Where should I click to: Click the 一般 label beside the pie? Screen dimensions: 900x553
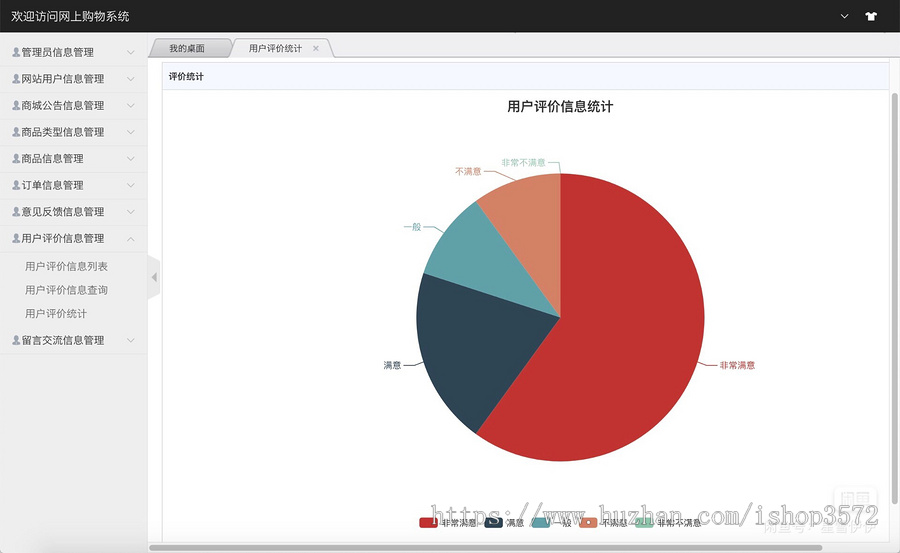tap(413, 227)
